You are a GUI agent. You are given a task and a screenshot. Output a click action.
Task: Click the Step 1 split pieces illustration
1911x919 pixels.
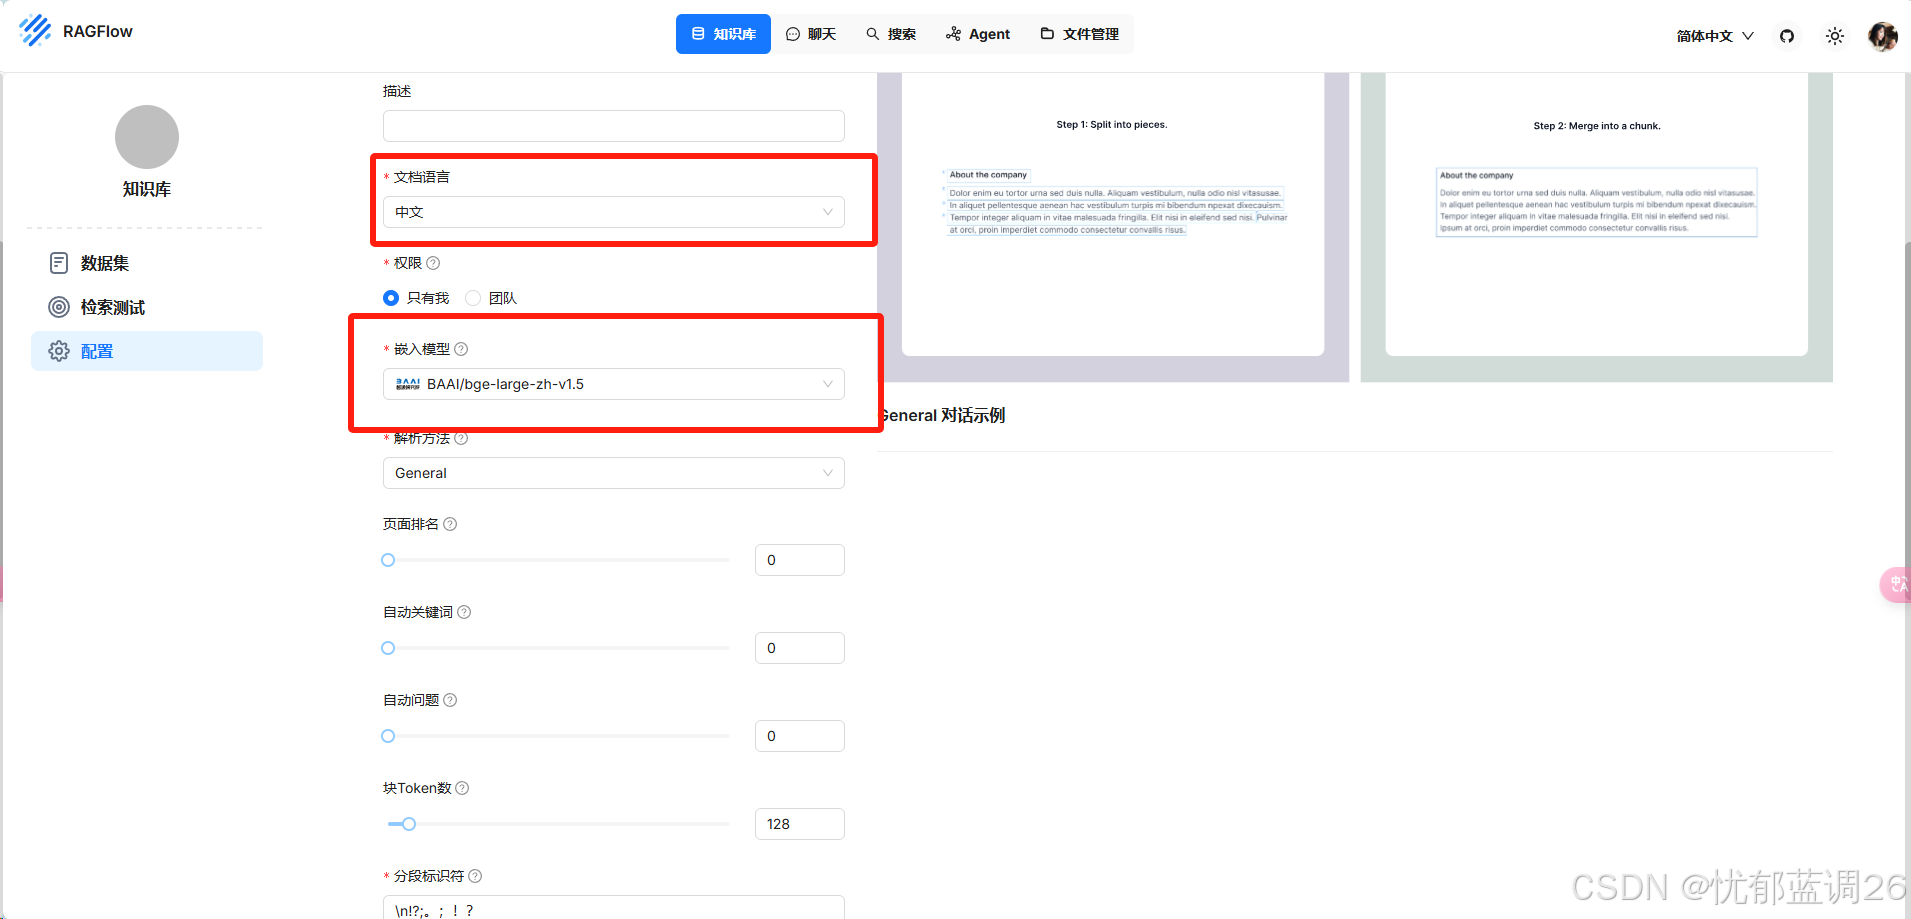[x=1113, y=227]
